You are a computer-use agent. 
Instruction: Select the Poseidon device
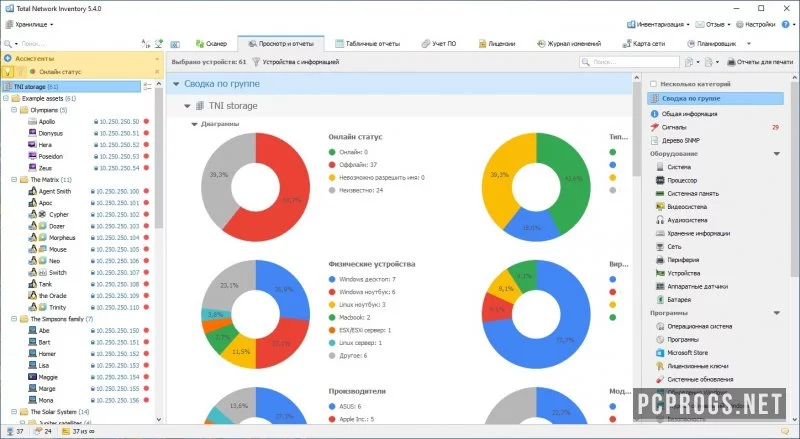tap(51, 156)
